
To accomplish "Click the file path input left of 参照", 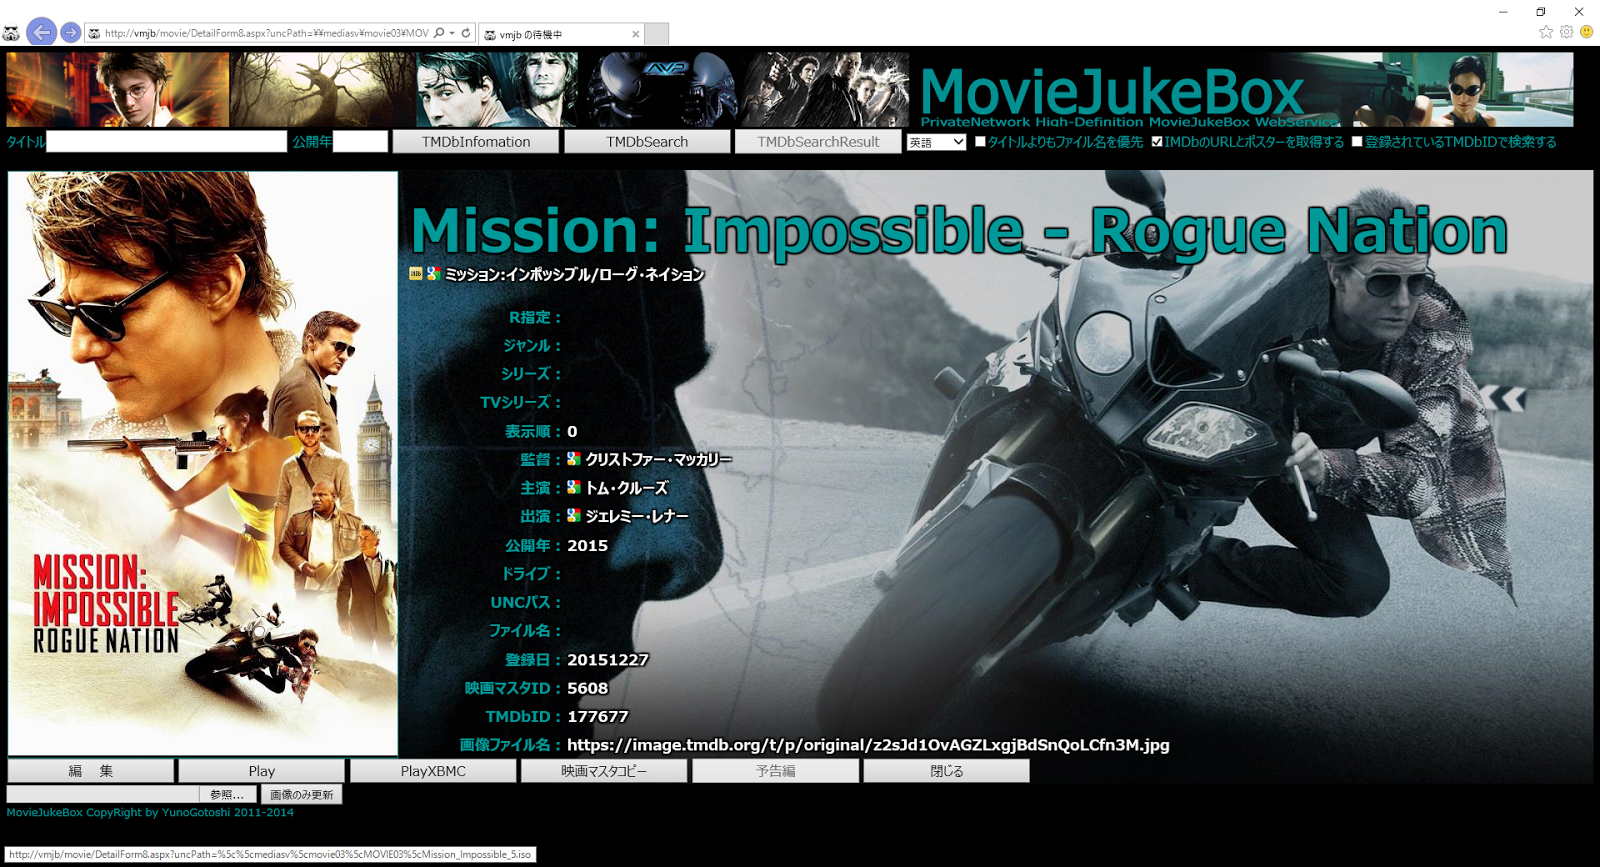I will click(104, 794).
